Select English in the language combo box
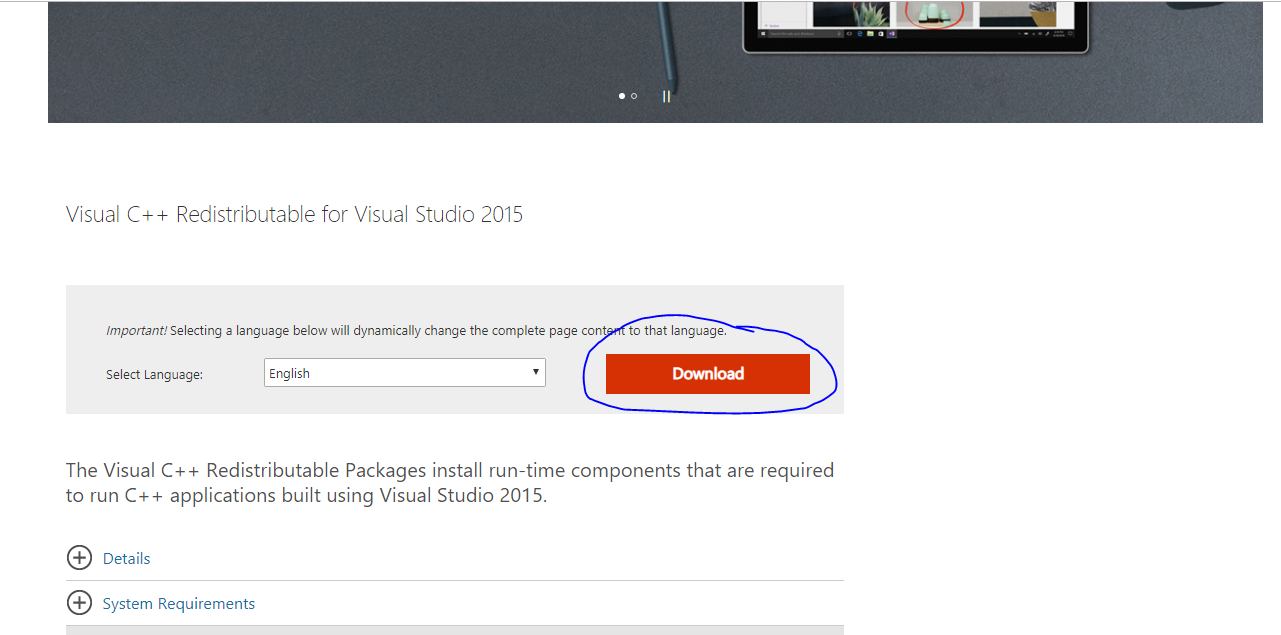 tap(404, 372)
